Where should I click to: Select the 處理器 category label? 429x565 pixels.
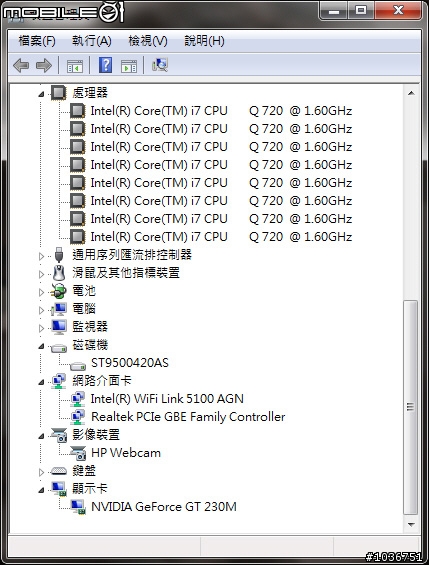point(90,93)
